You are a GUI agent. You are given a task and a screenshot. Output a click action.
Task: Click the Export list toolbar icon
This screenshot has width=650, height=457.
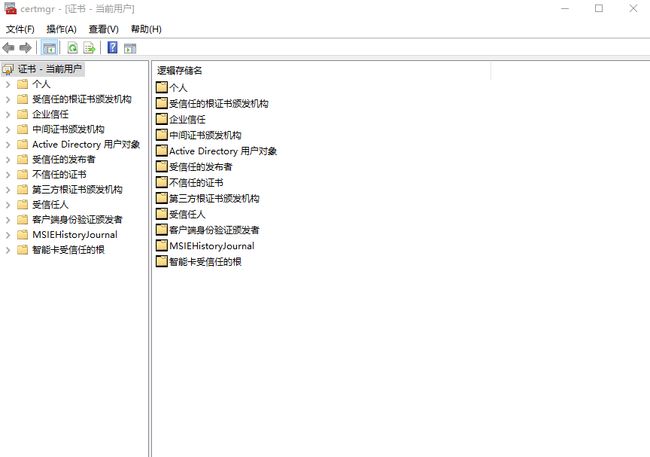[89, 48]
